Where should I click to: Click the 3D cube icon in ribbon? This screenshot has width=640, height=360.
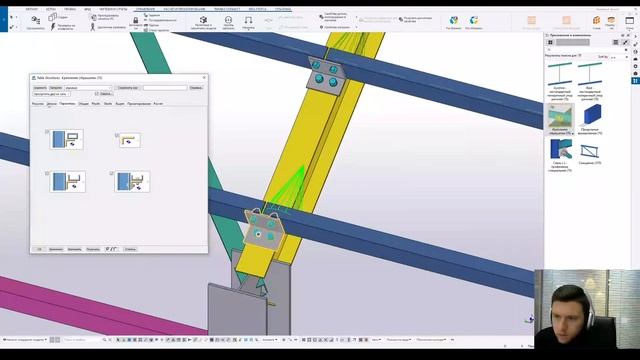203,20
